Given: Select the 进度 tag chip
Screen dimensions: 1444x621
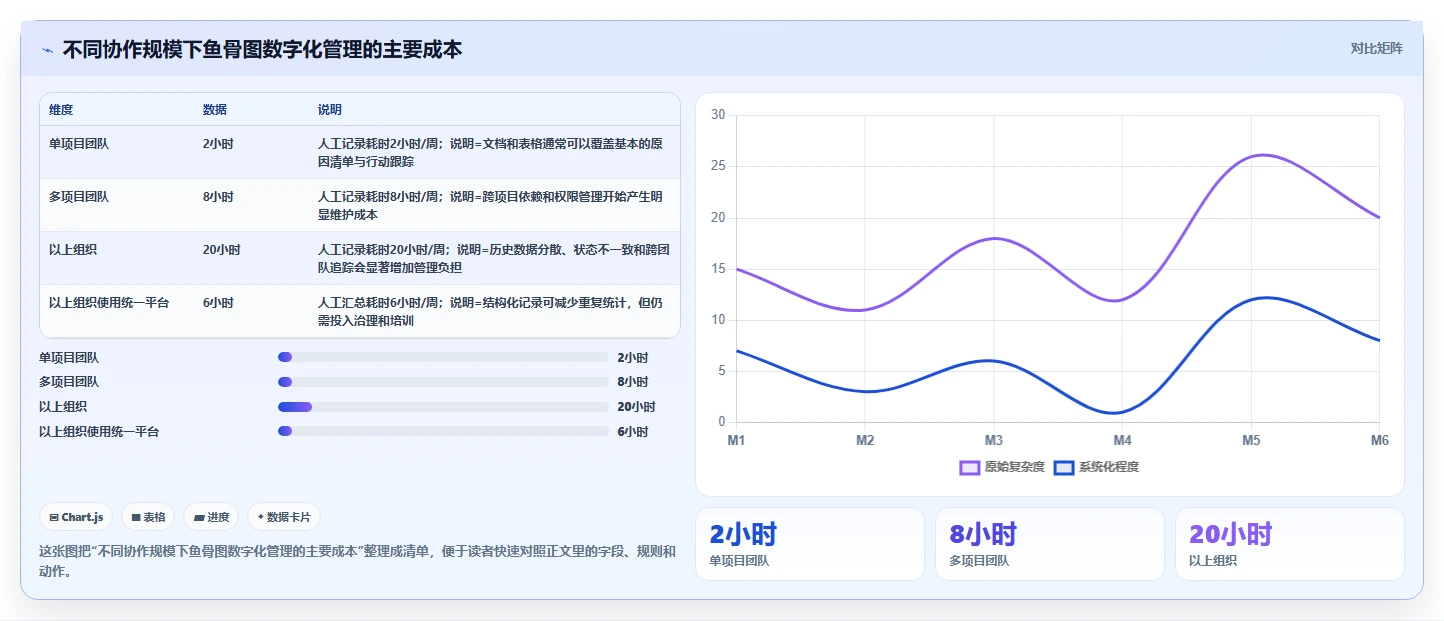Looking at the screenshot, I should coord(211,517).
